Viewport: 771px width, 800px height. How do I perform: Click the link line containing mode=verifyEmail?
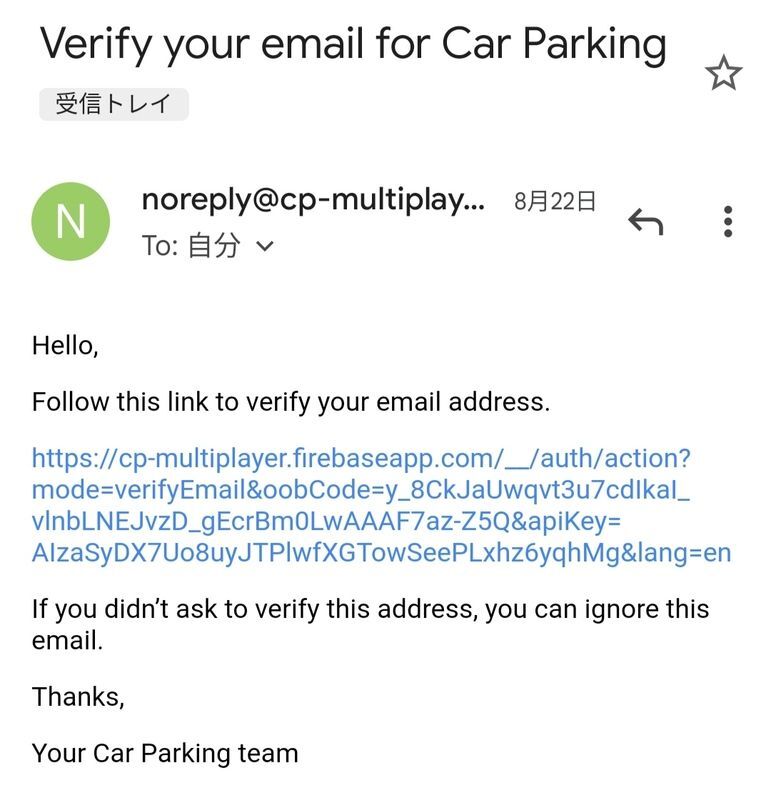pos(360,490)
